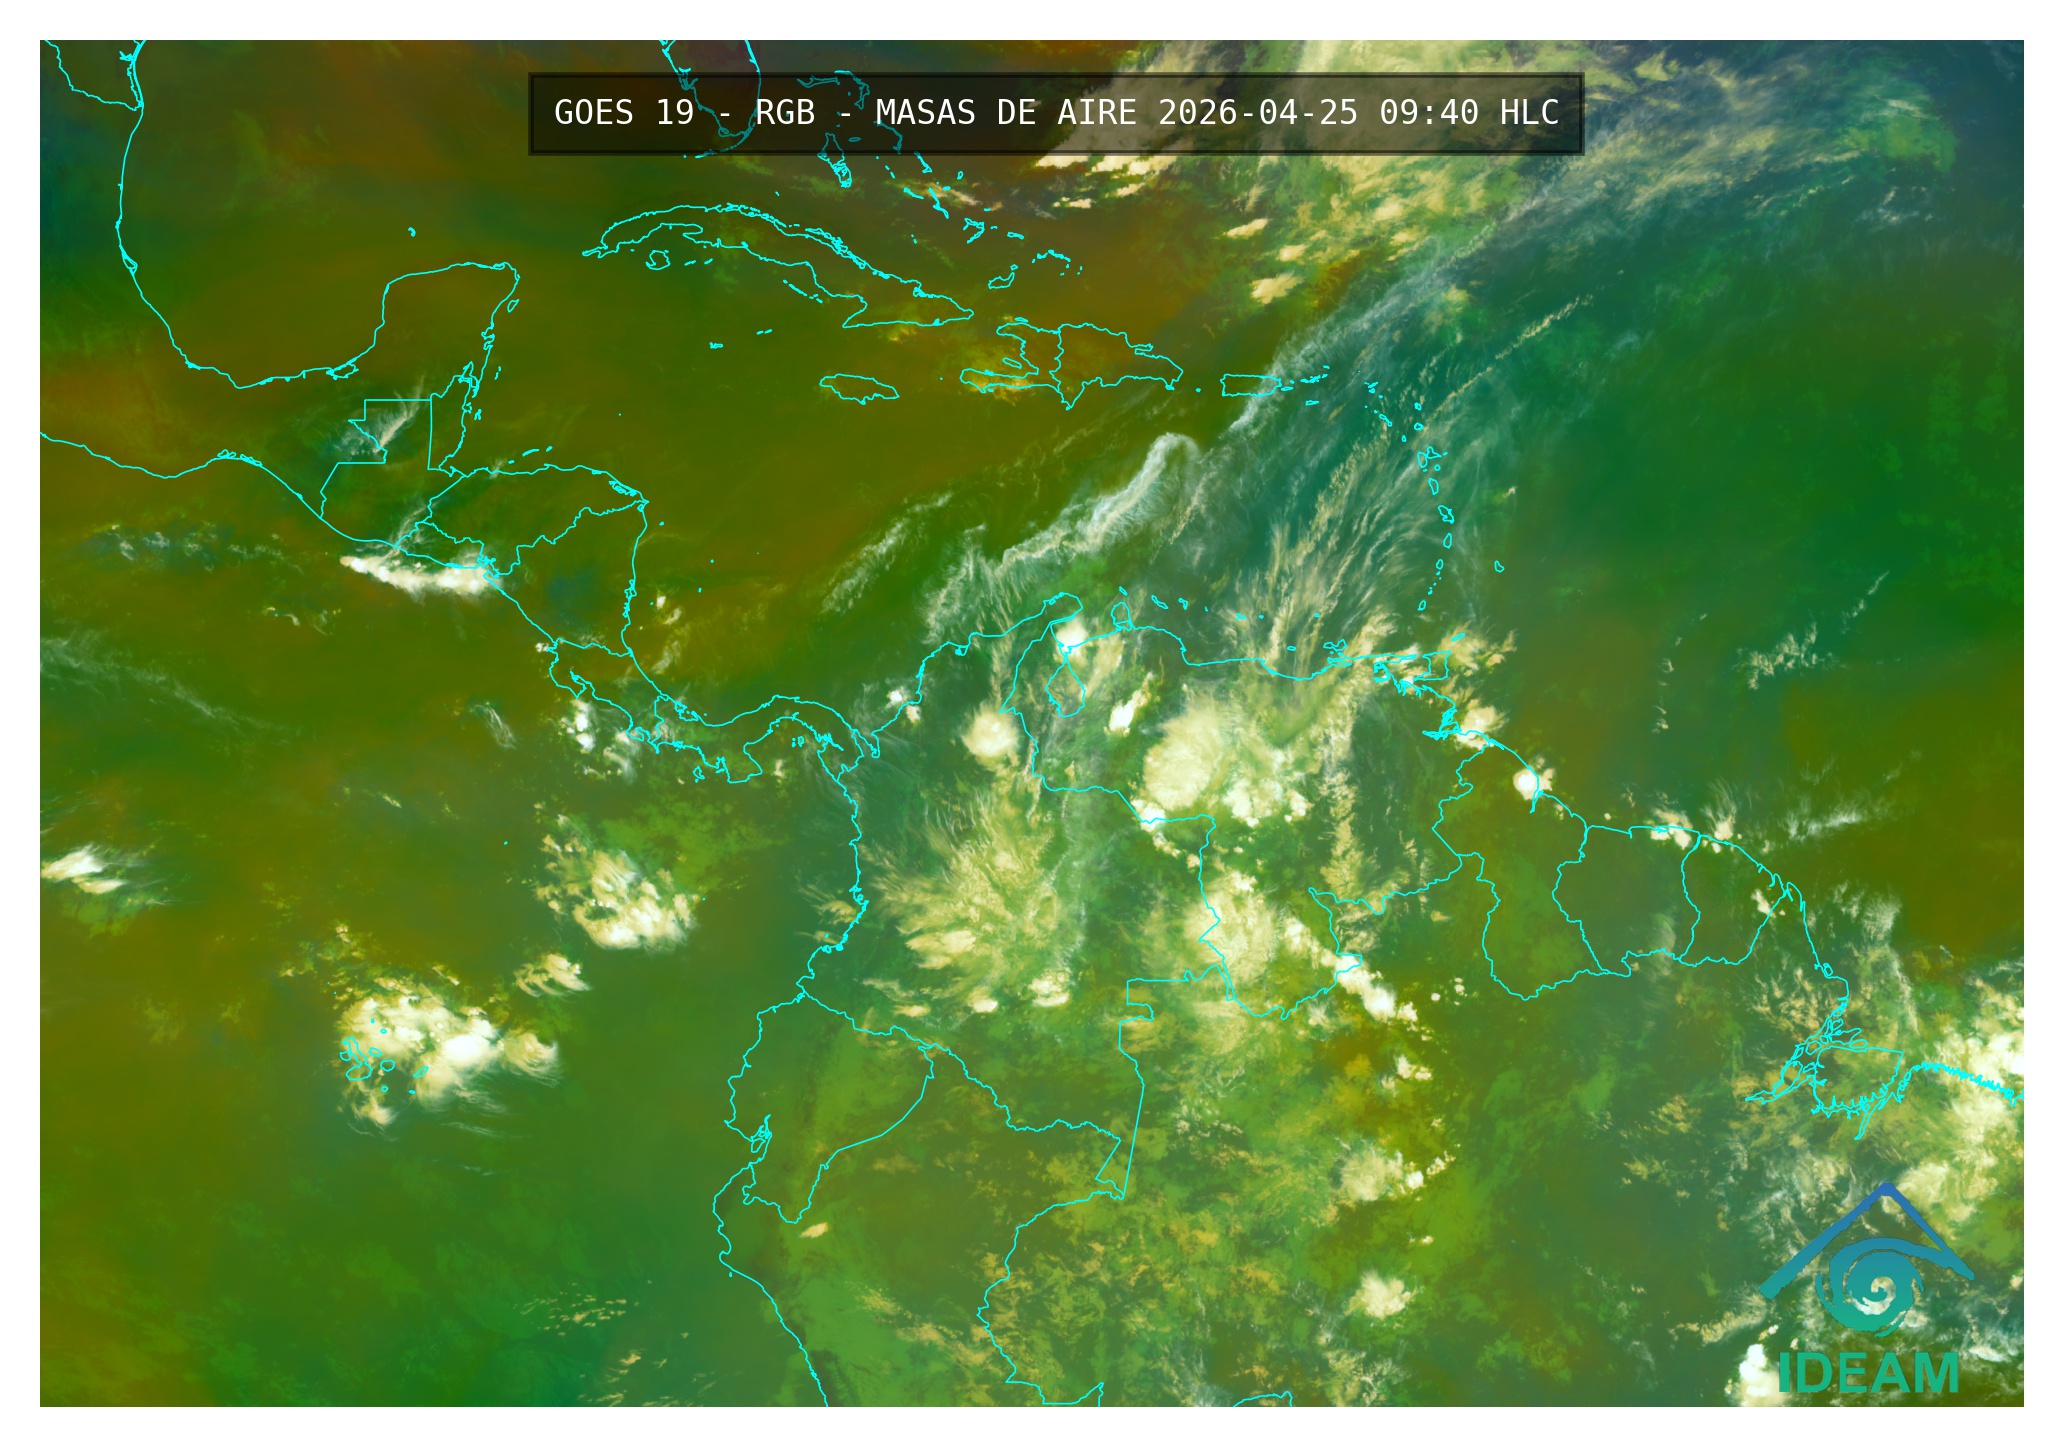Click the island of Jamaica
Screen dimensions: 2063x1447
(x=858, y=388)
